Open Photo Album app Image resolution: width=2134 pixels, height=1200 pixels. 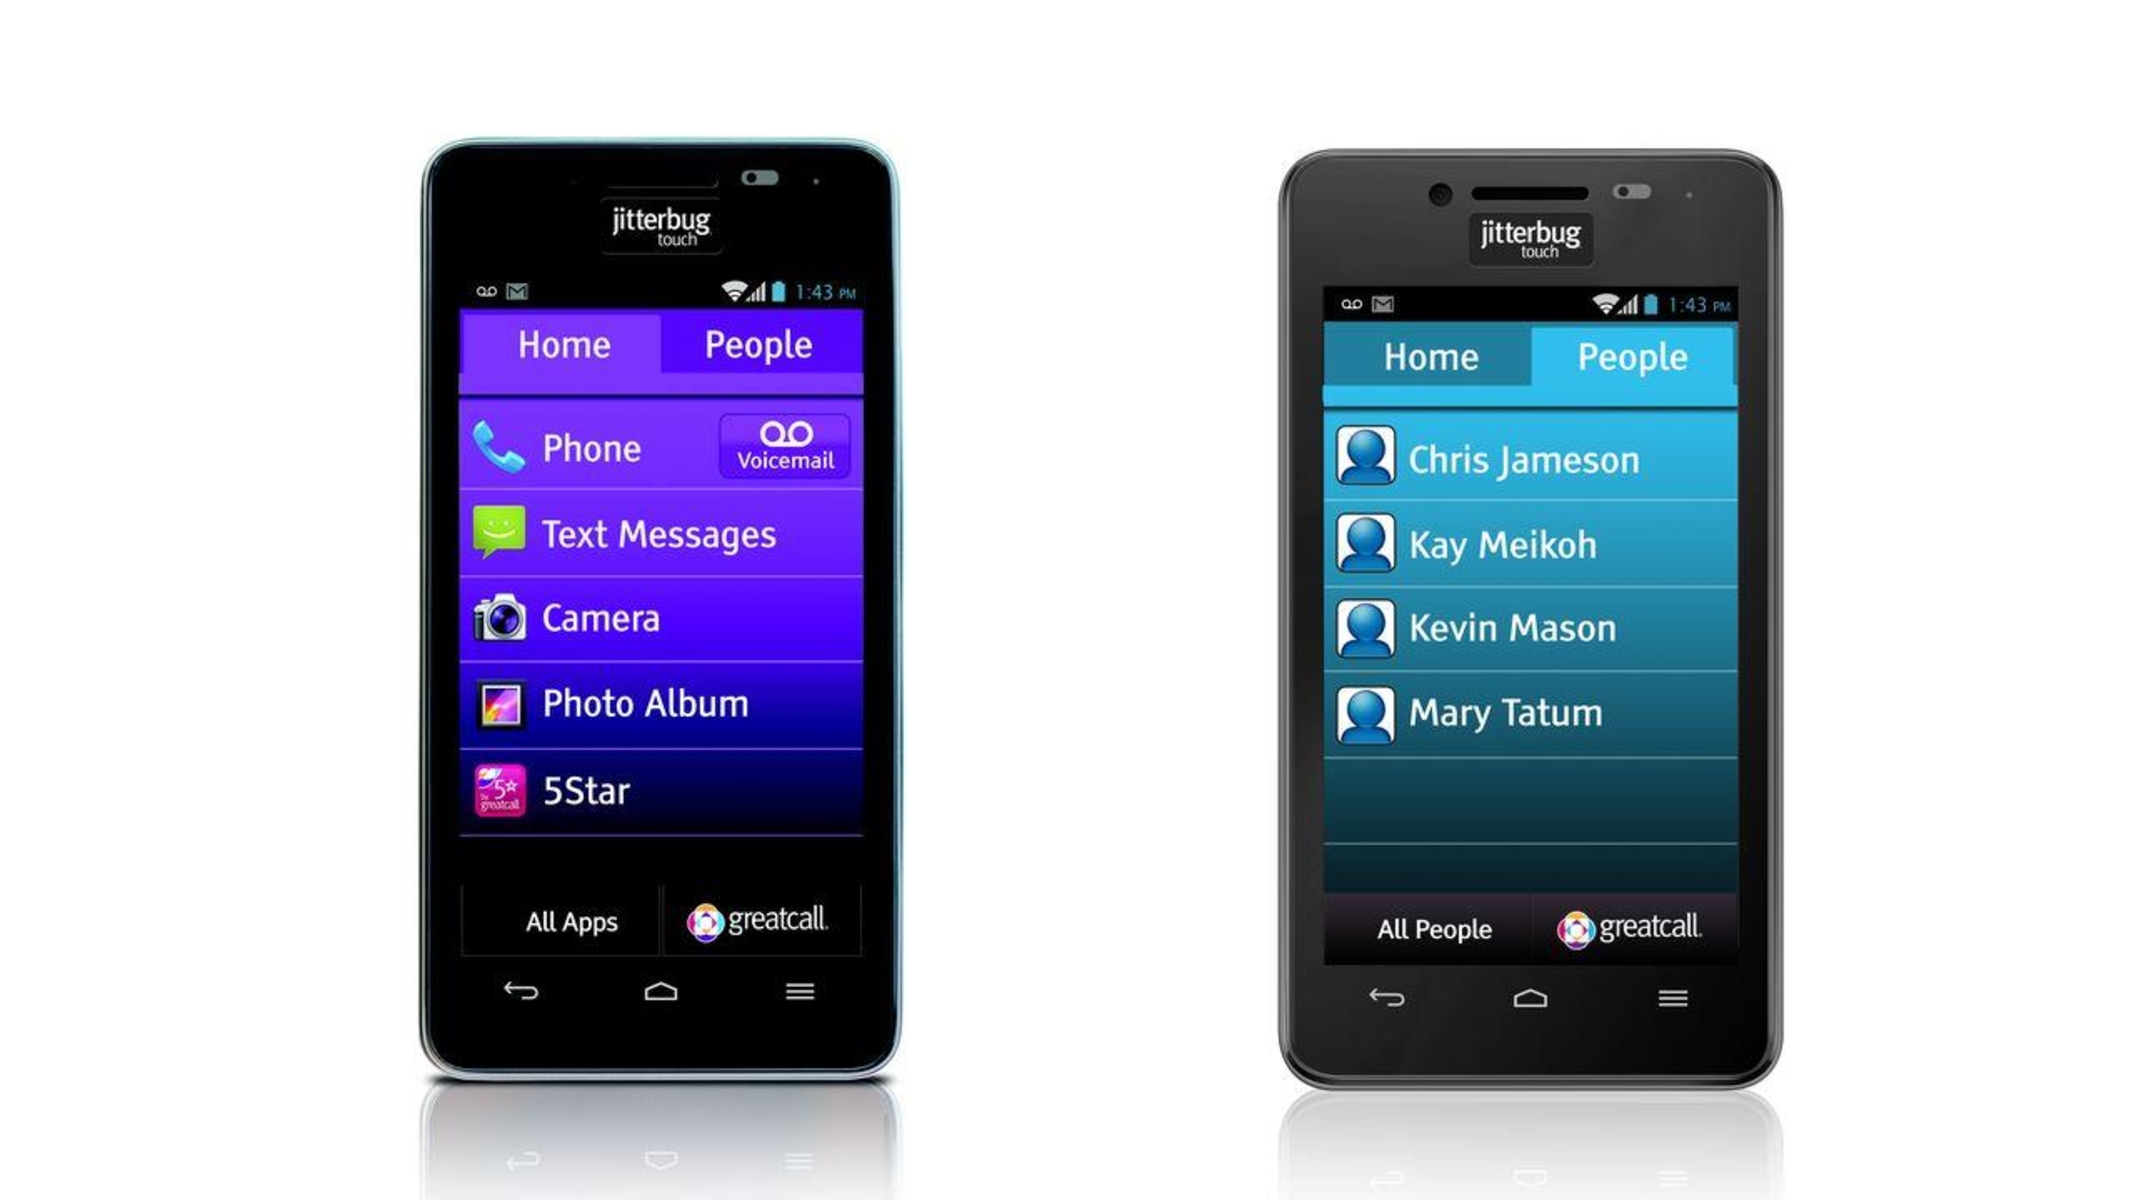(658, 705)
